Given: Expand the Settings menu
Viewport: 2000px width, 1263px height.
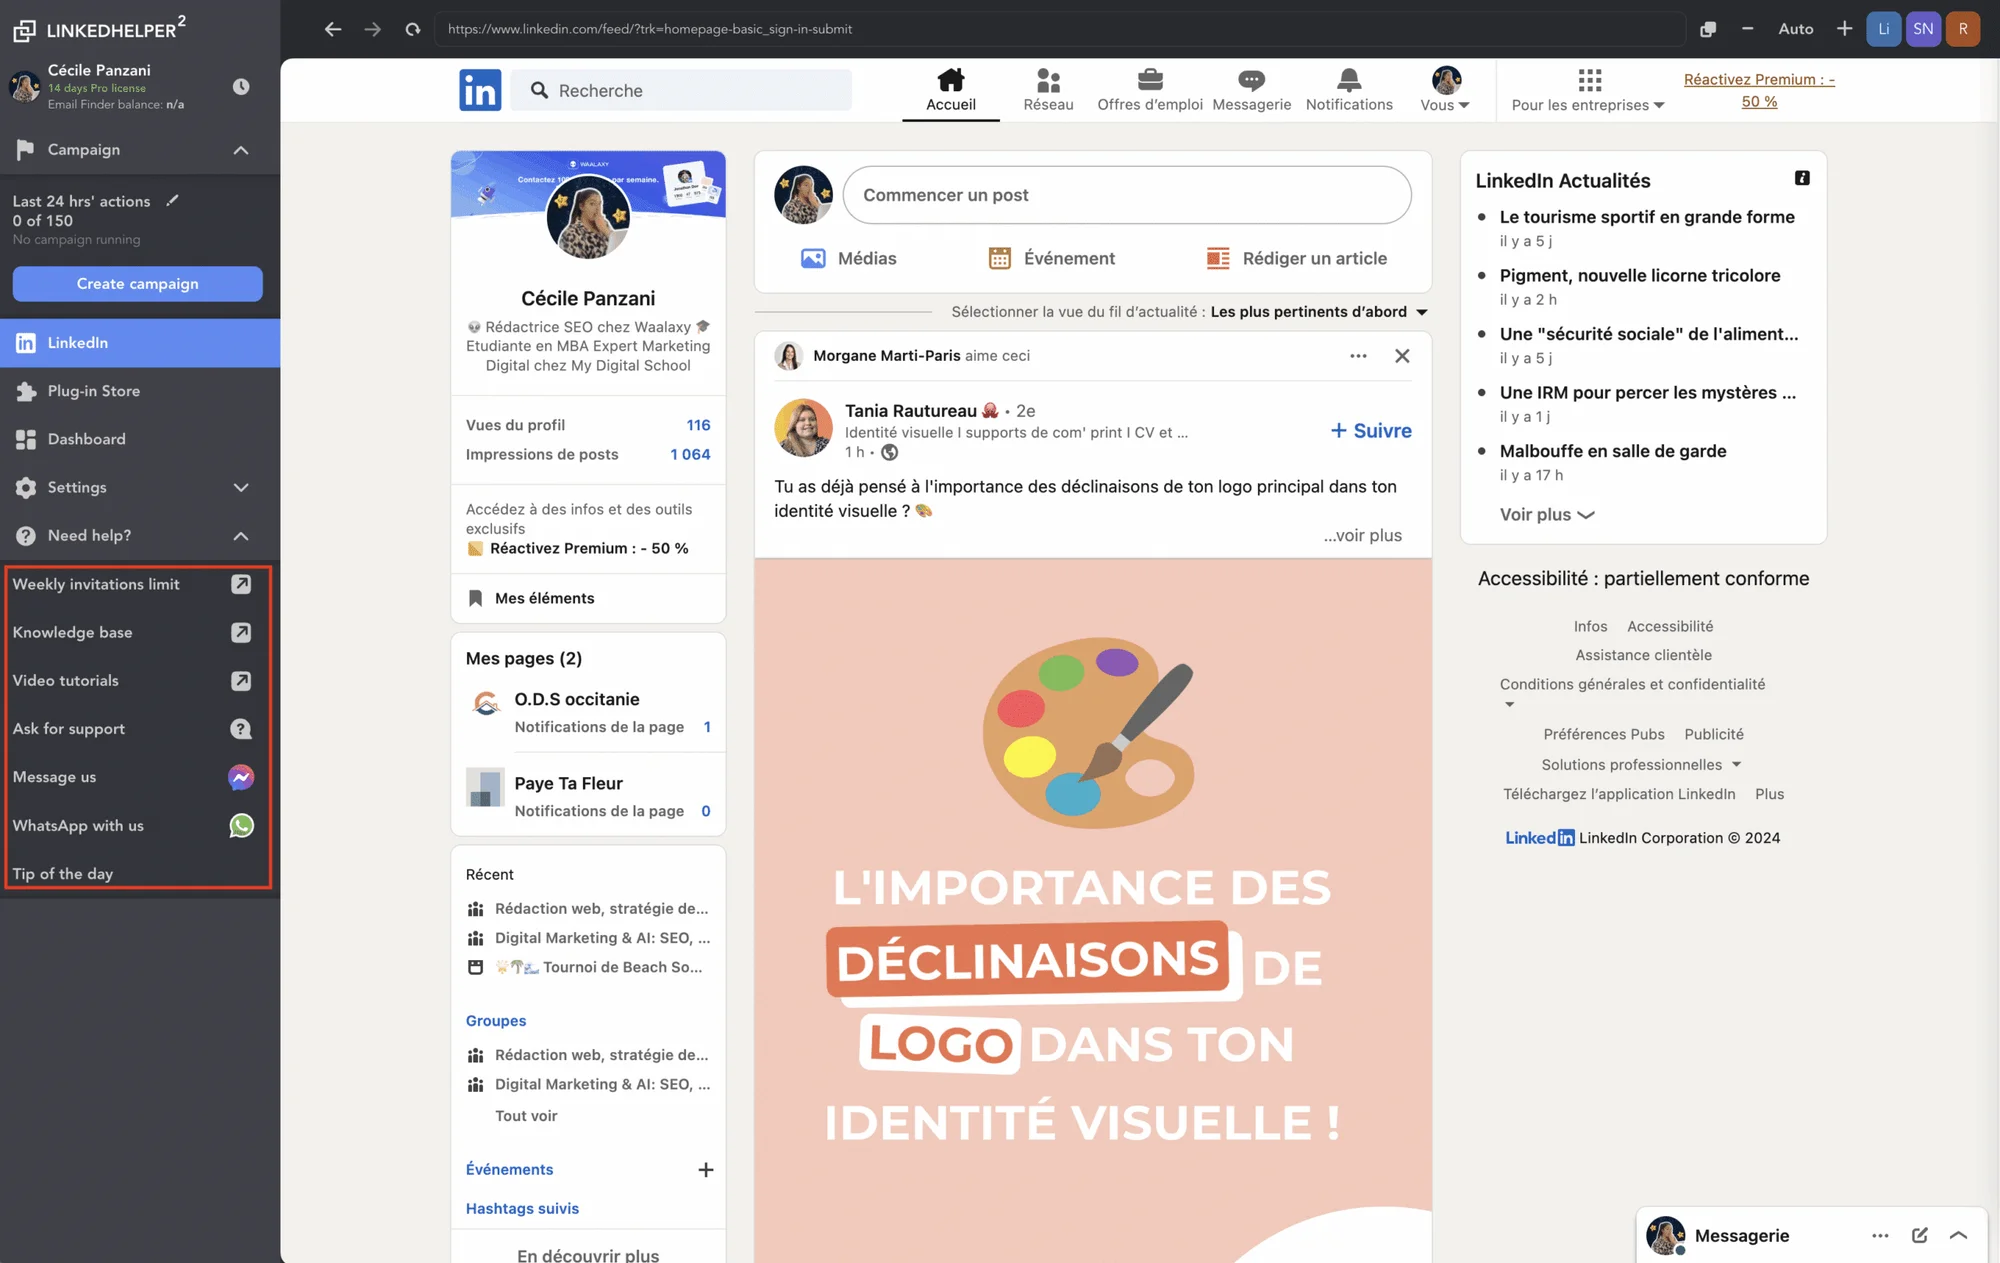Looking at the screenshot, I should pos(241,487).
